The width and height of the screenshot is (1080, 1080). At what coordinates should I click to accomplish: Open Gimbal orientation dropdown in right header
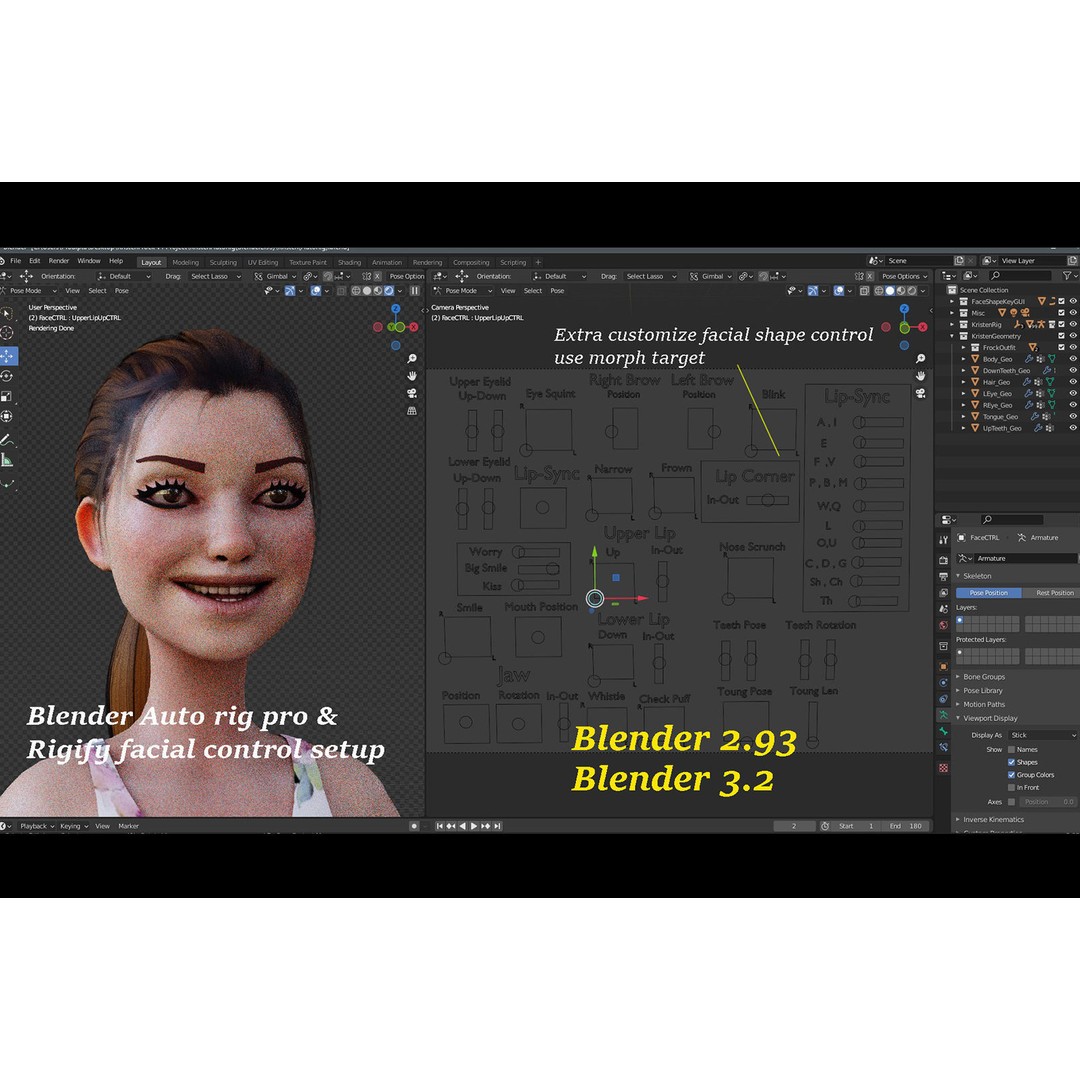click(x=711, y=276)
